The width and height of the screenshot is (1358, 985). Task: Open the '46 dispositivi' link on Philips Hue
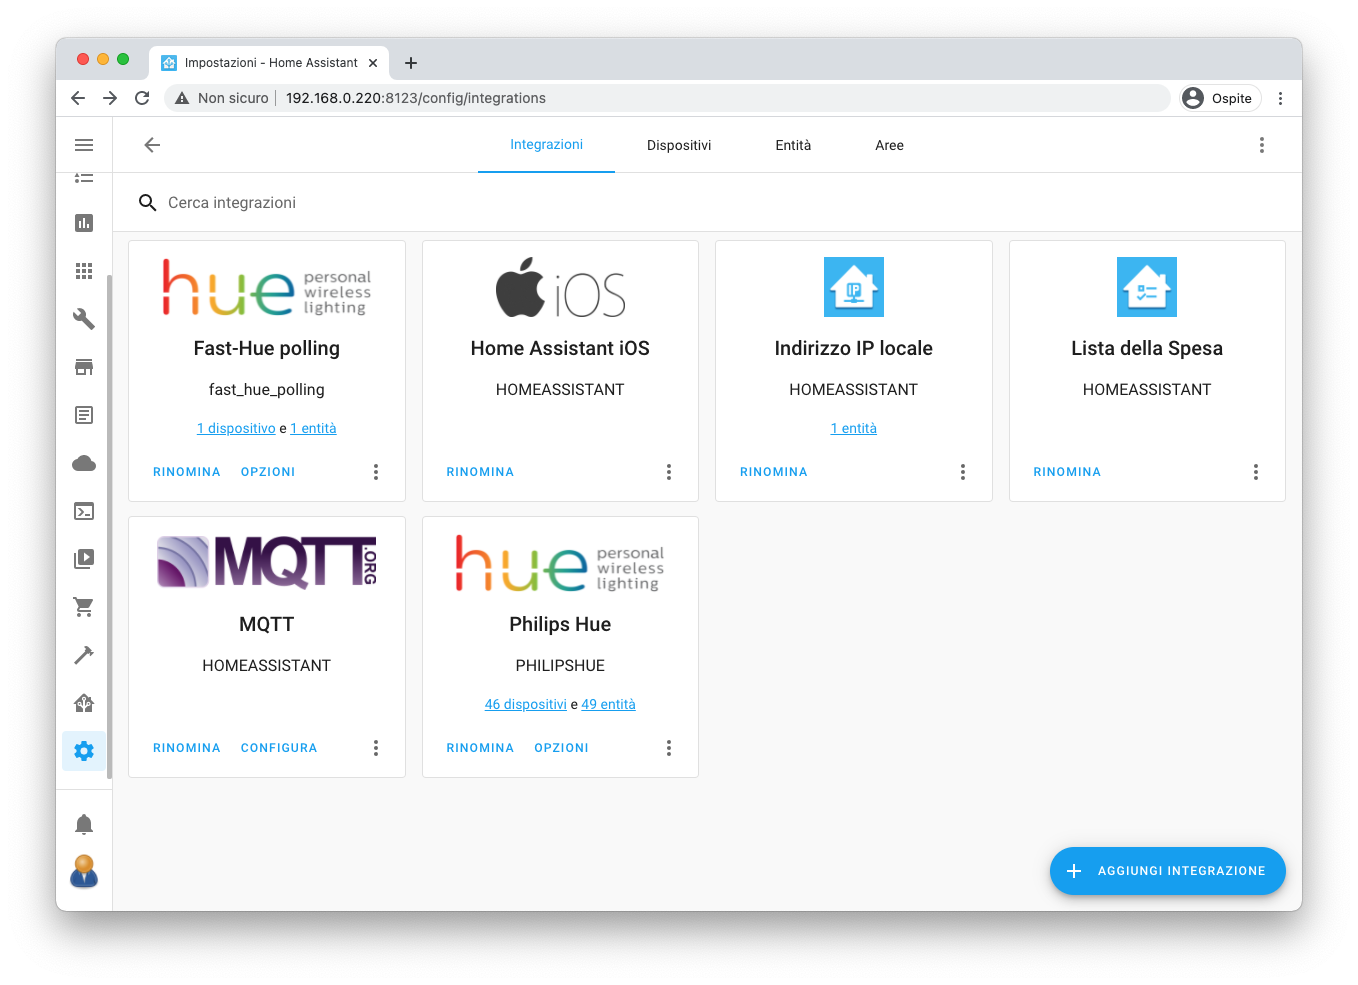click(x=526, y=704)
